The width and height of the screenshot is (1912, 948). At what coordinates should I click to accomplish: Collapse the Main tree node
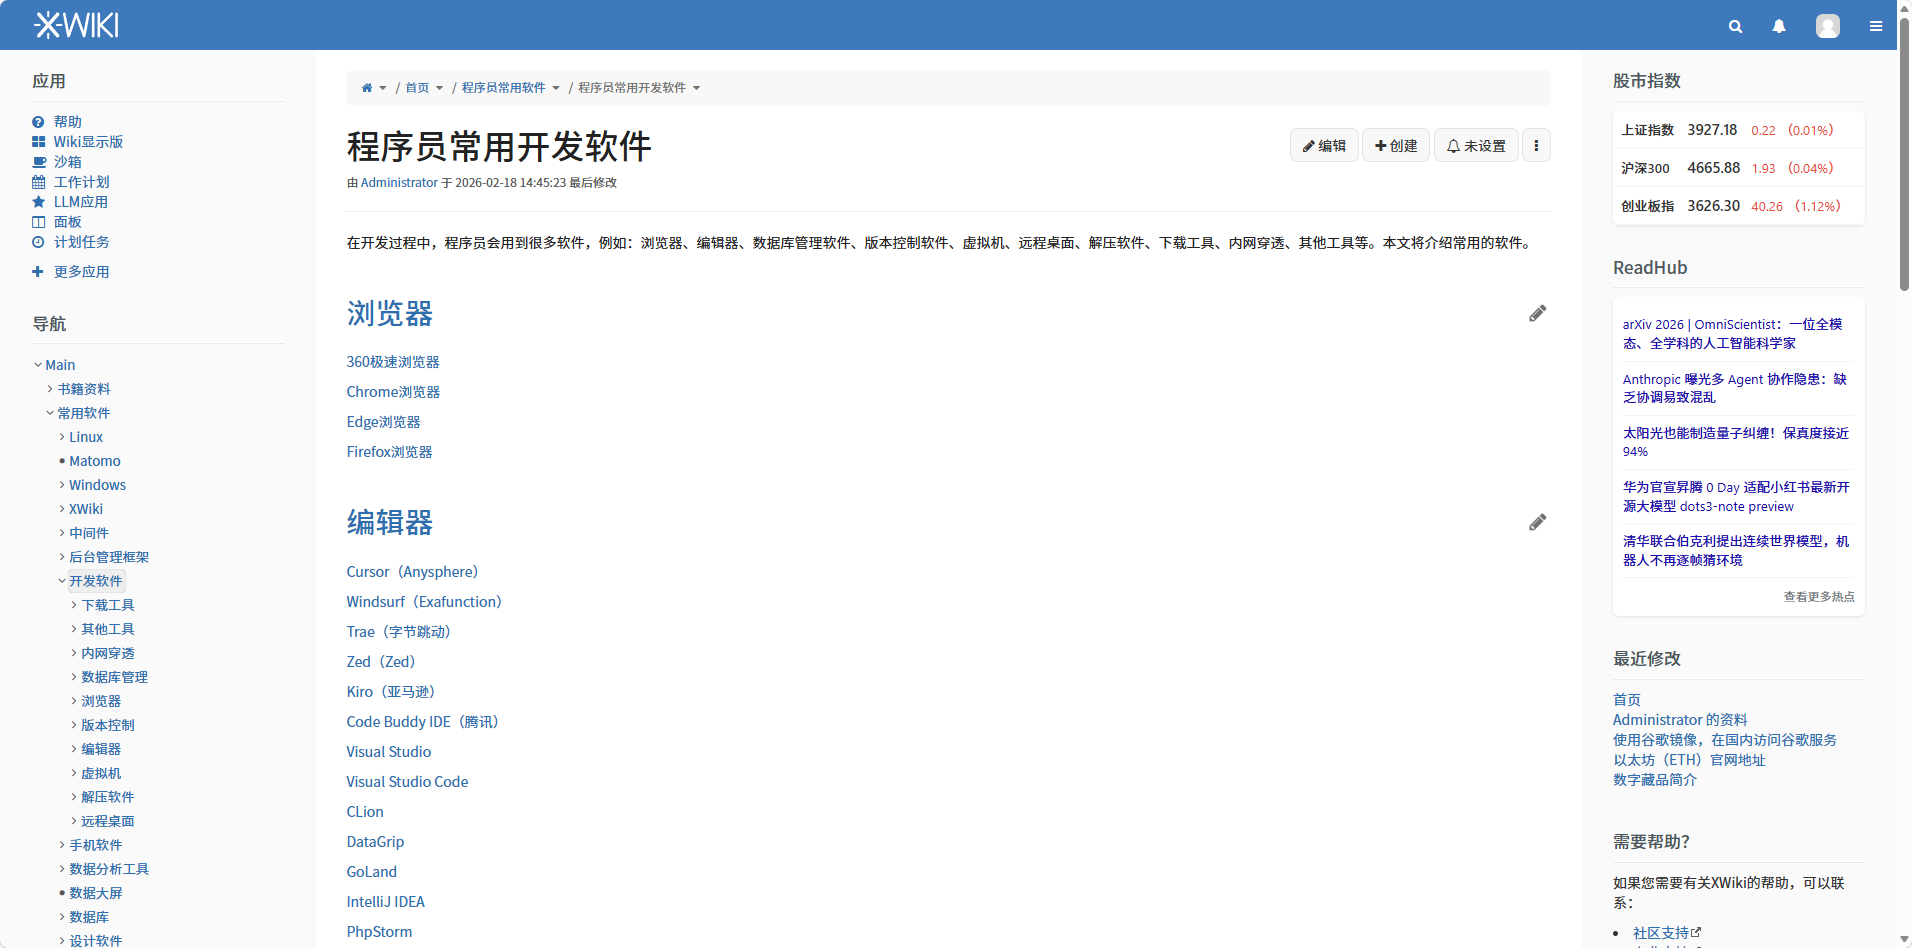(38, 366)
